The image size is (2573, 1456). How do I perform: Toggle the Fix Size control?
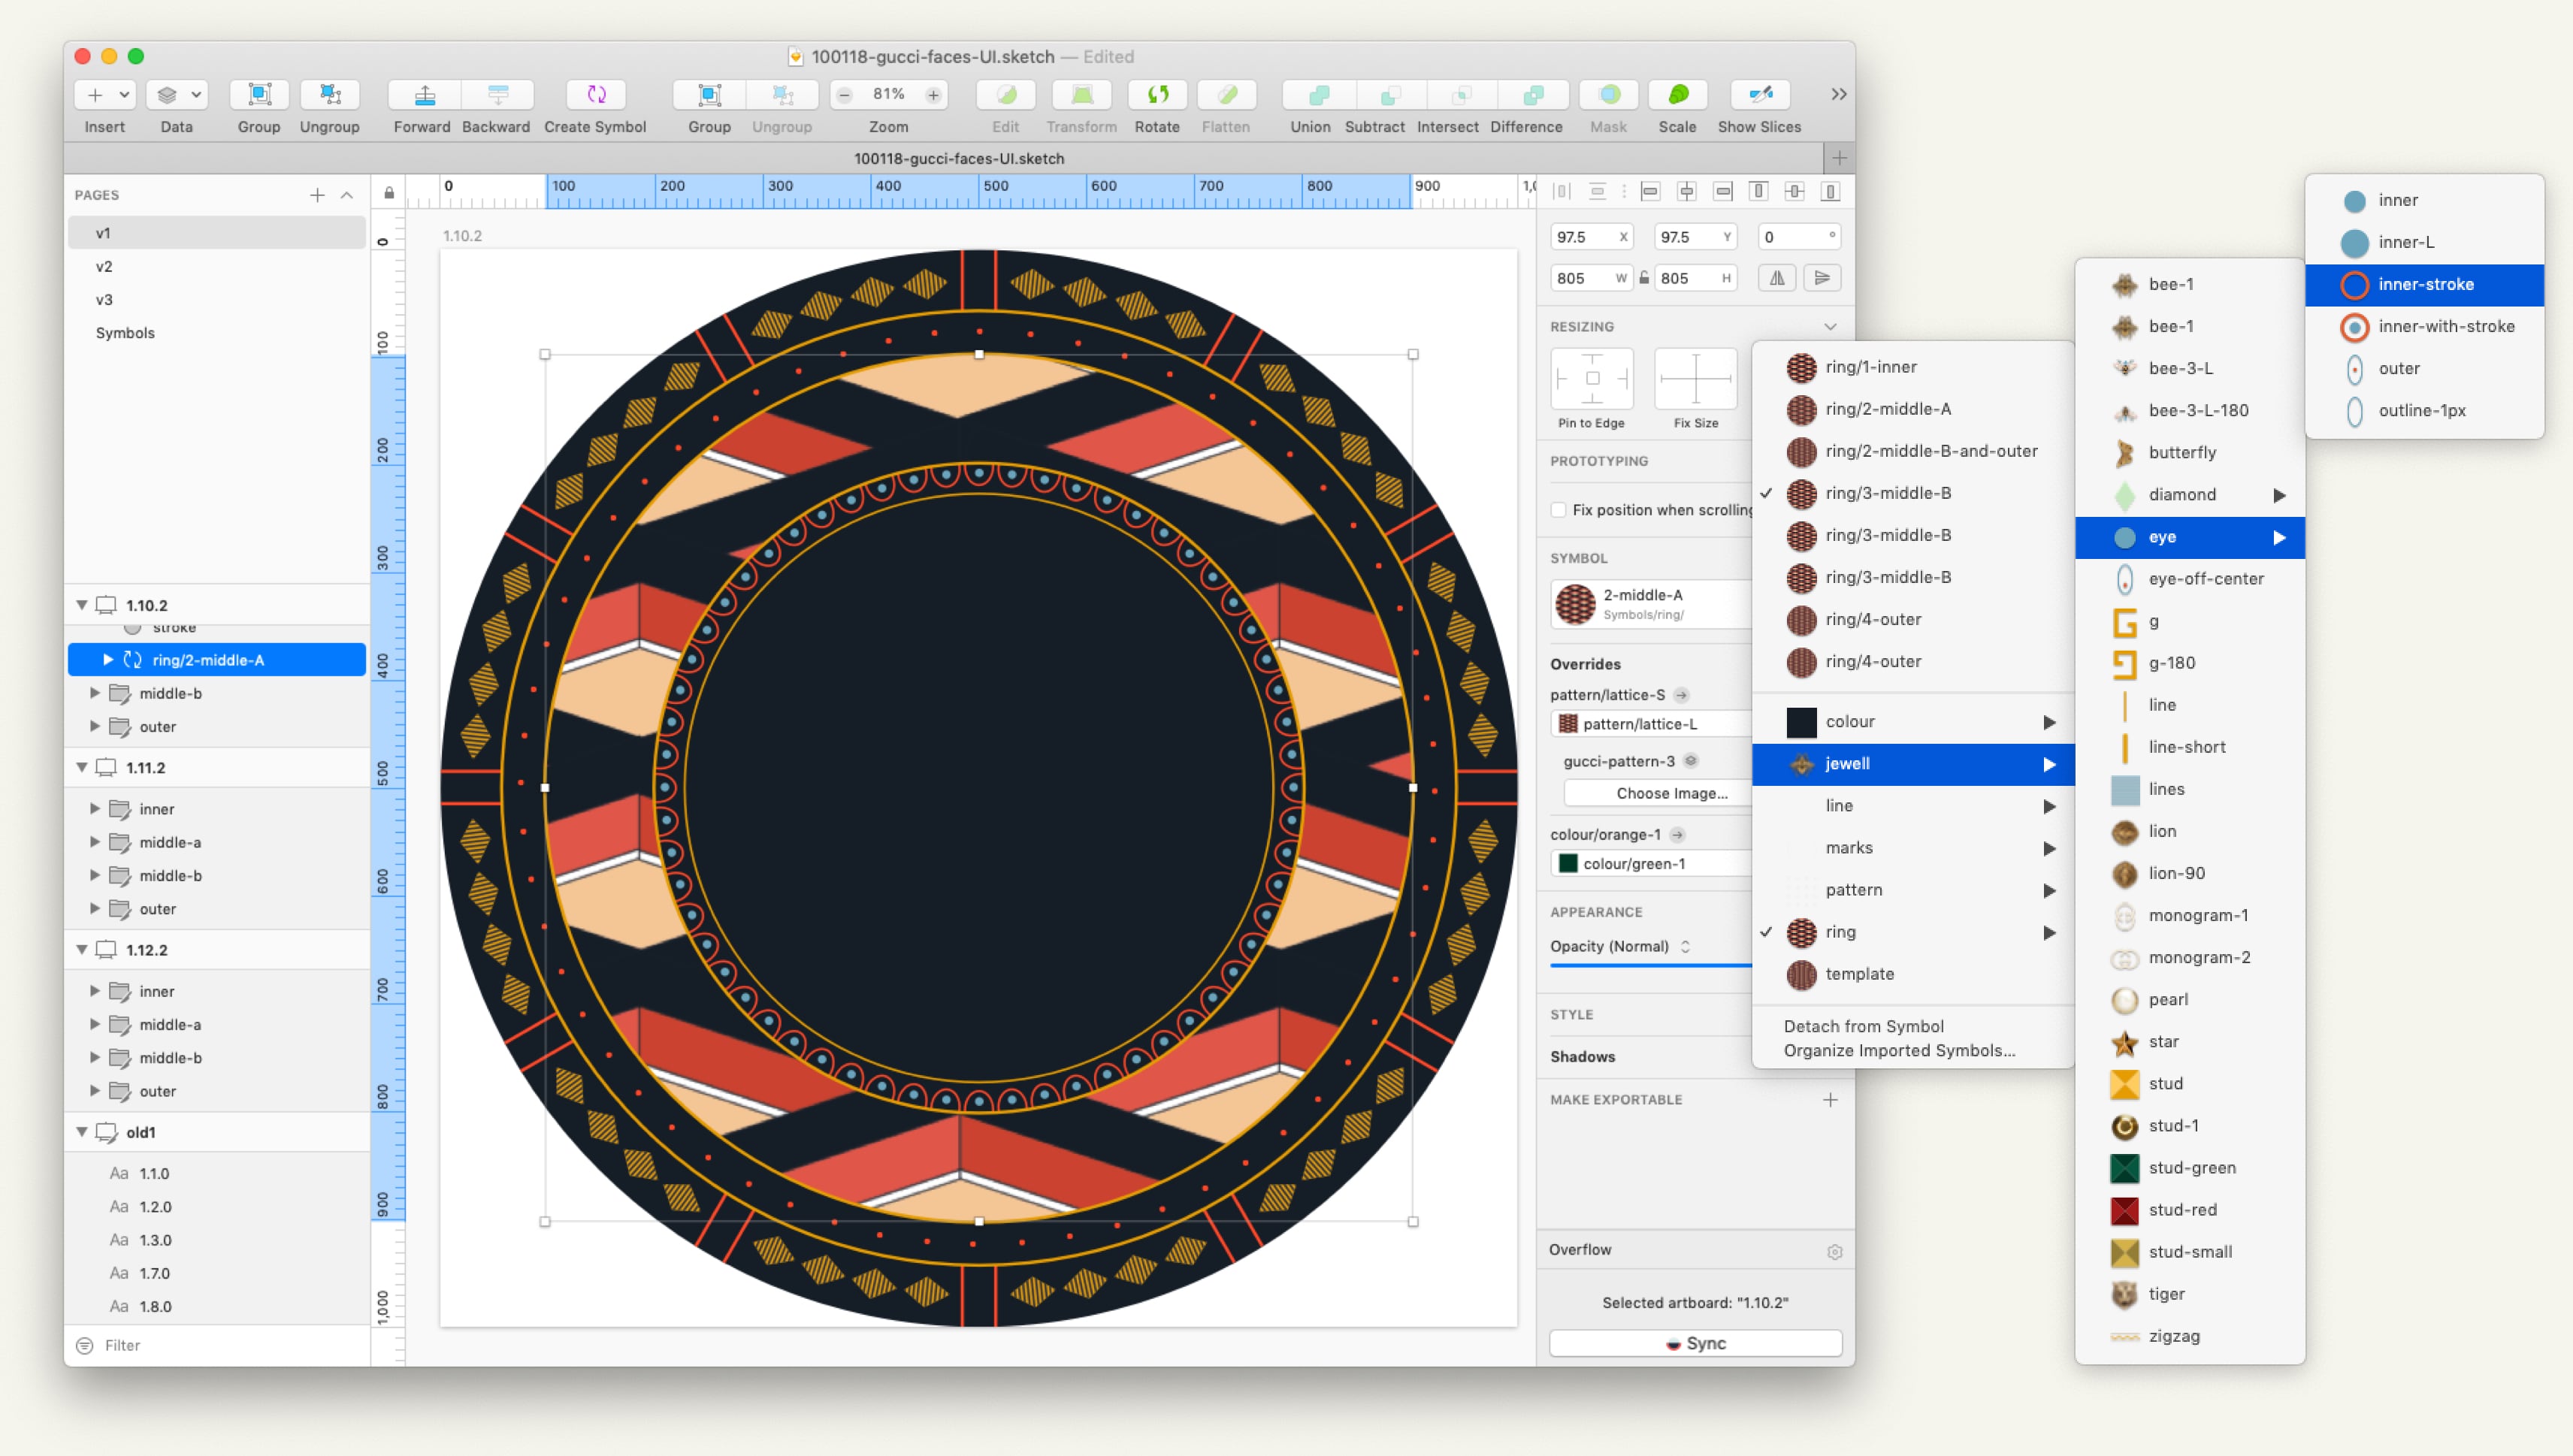pos(1696,378)
